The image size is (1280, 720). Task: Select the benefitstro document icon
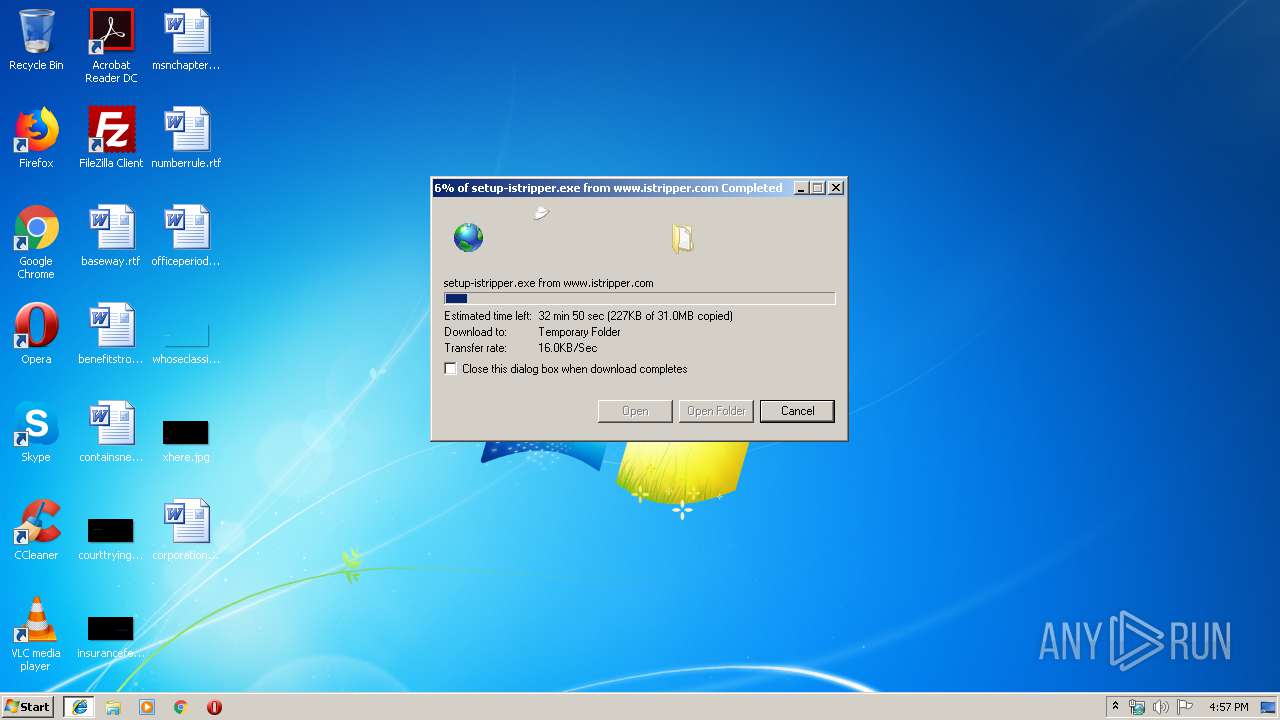pos(111,334)
